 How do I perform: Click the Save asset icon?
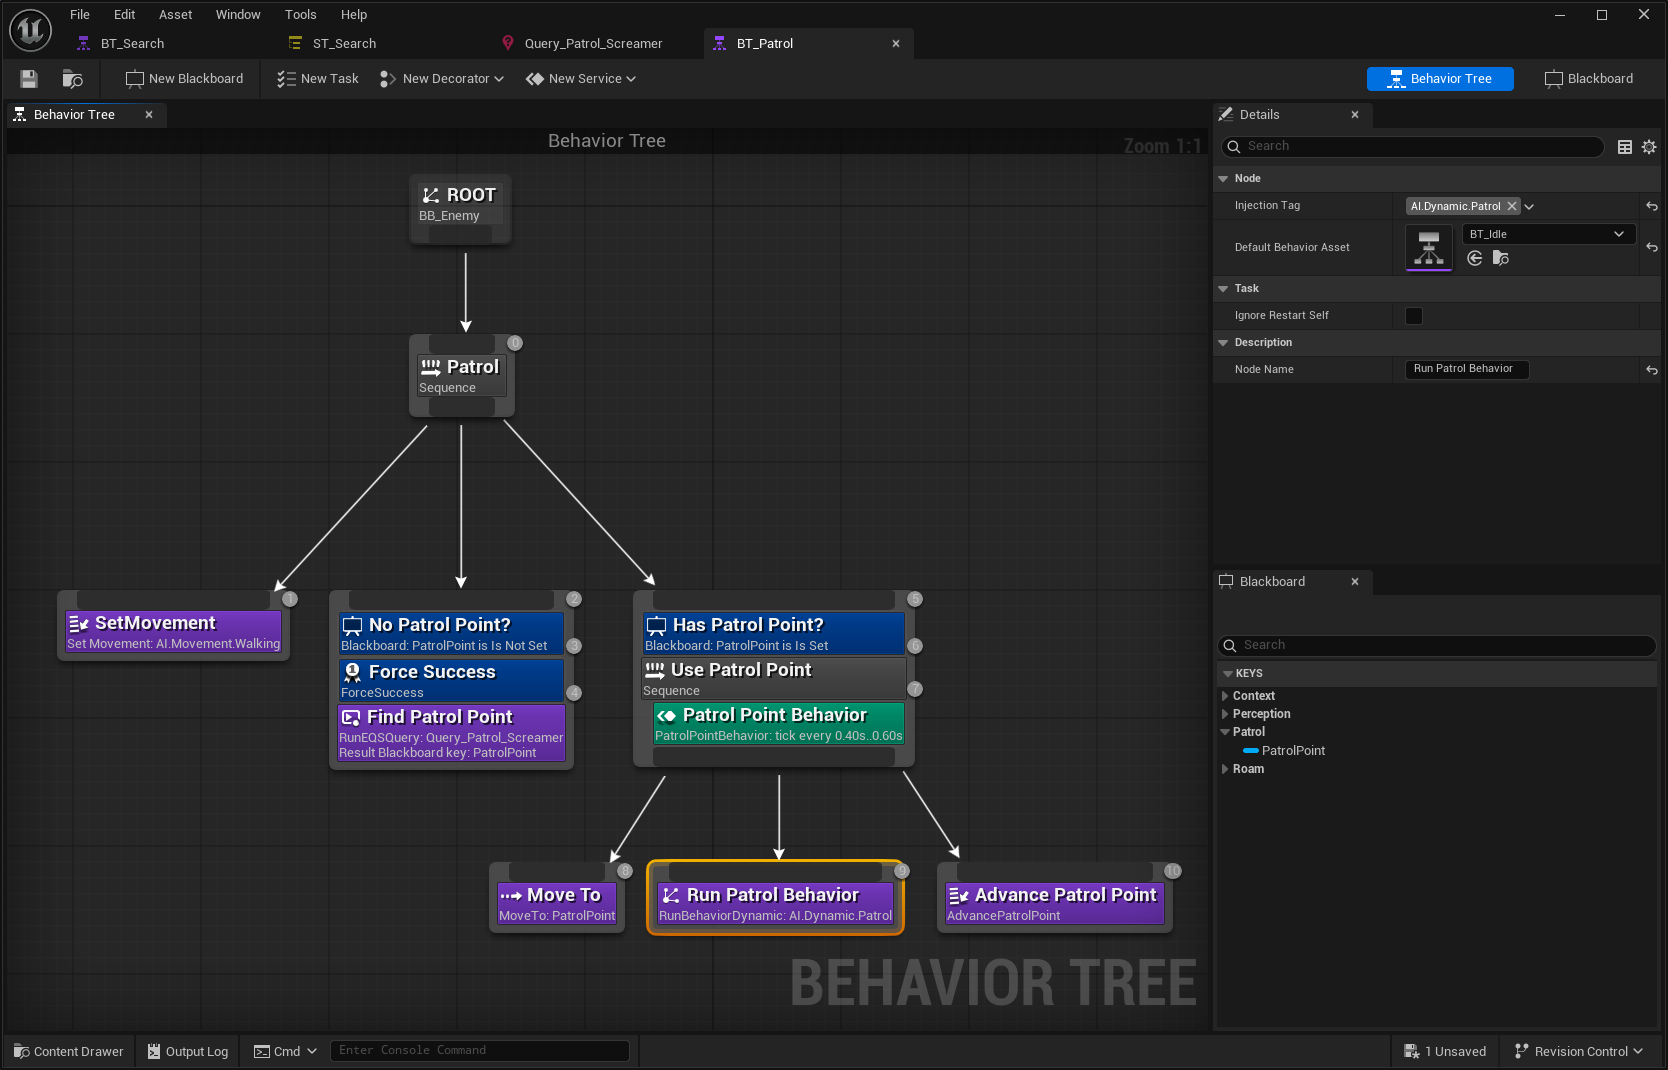coord(28,79)
